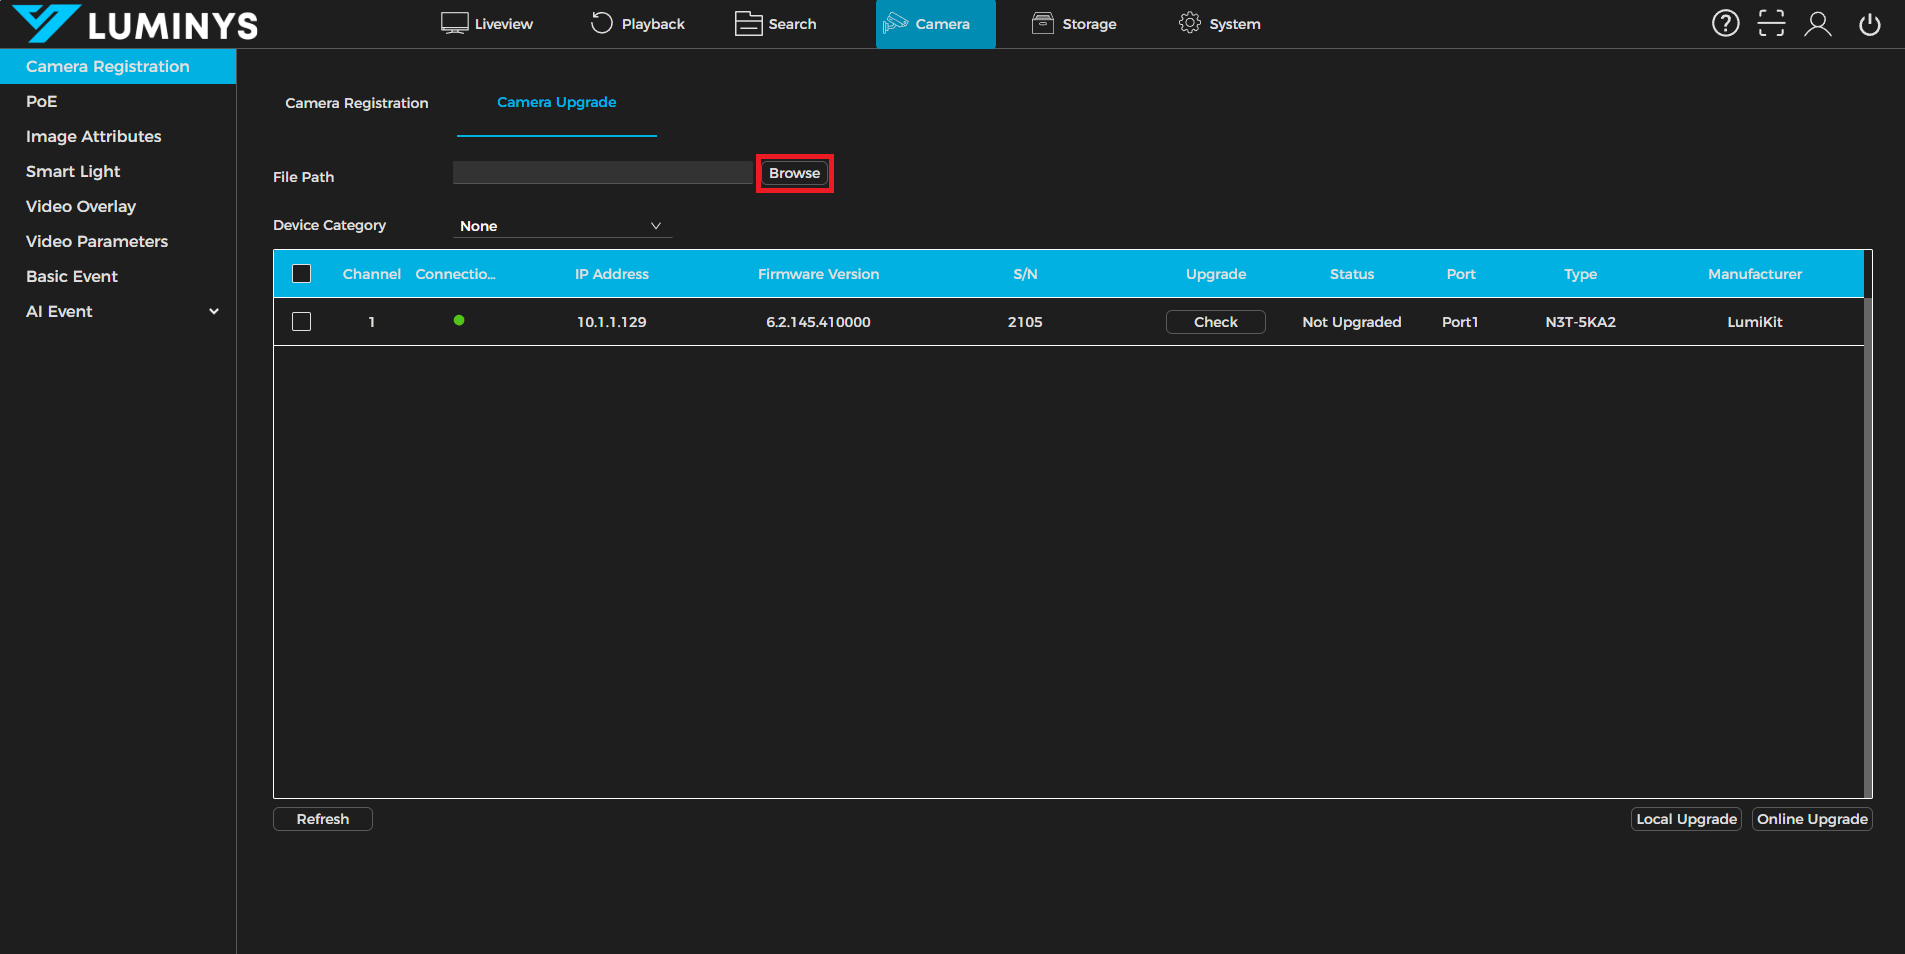Check the checkbox for channel 1
Viewport: 1905px width, 954px height.
coord(301,322)
